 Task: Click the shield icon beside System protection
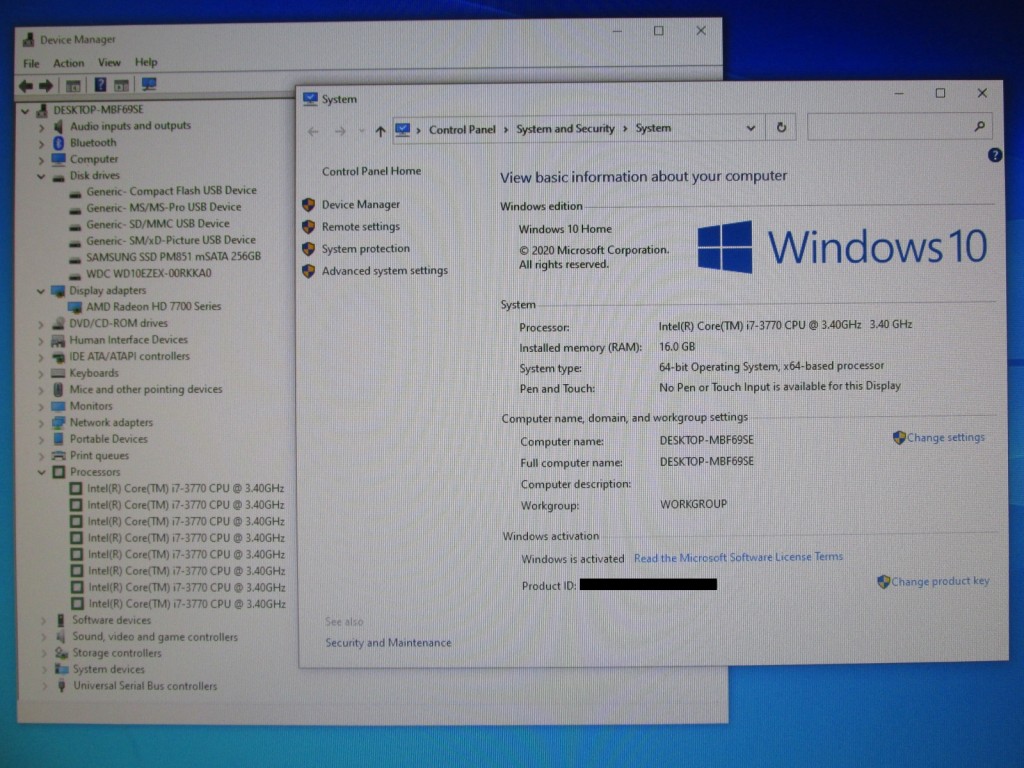point(308,249)
